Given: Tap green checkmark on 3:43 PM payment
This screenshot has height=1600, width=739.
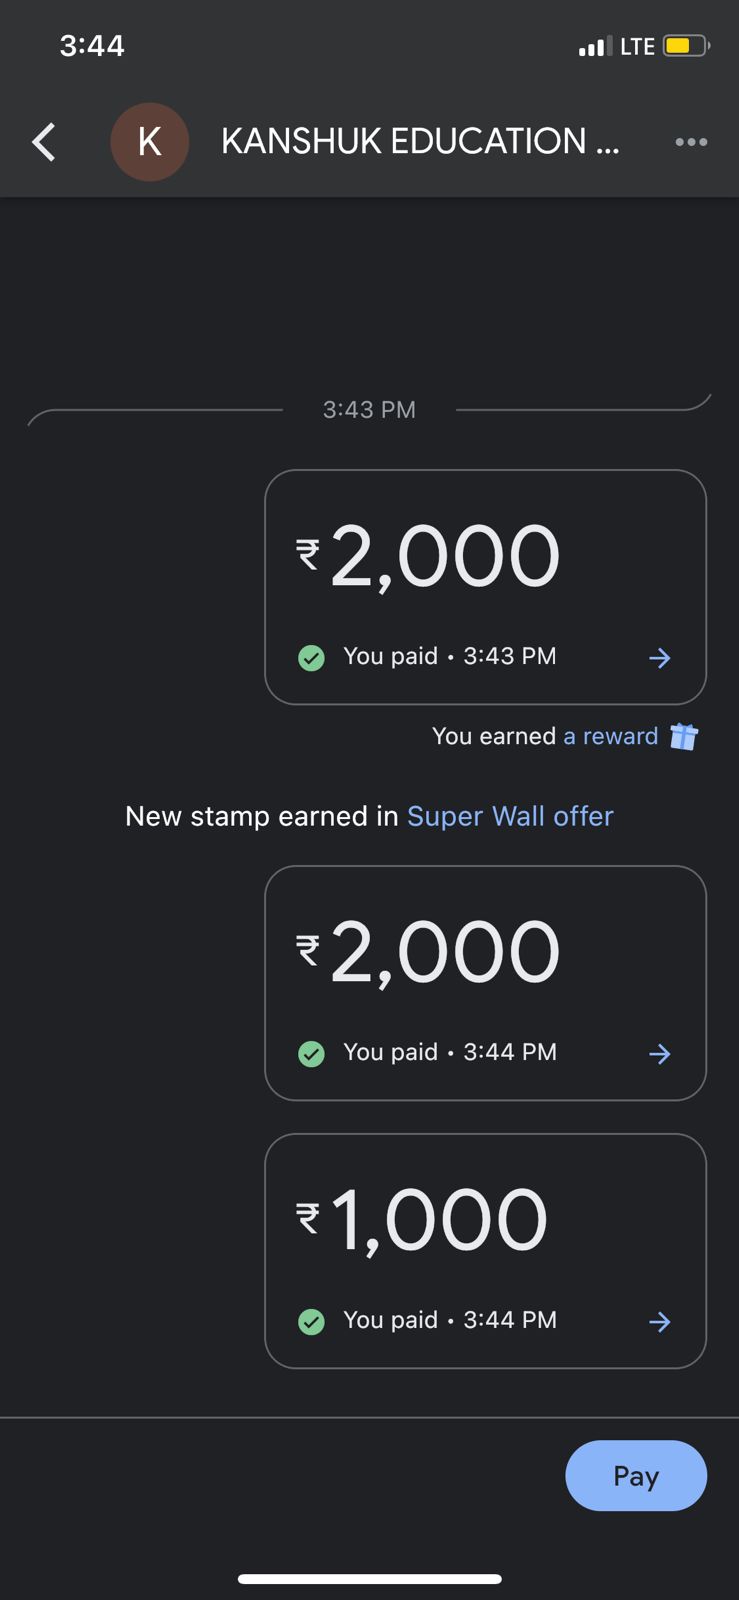Looking at the screenshot, I should [311, 658].
